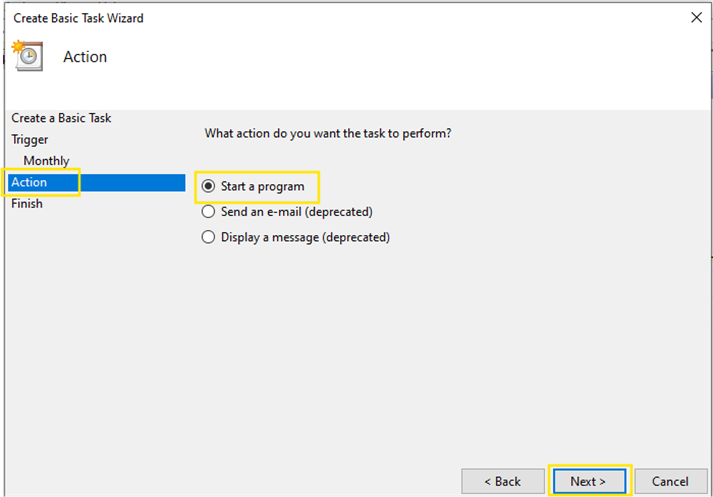The width and height of the screenshot is (713, 497).
Task: Click the Create Basic Task Wizard title
Action: (x=78, y=18)
